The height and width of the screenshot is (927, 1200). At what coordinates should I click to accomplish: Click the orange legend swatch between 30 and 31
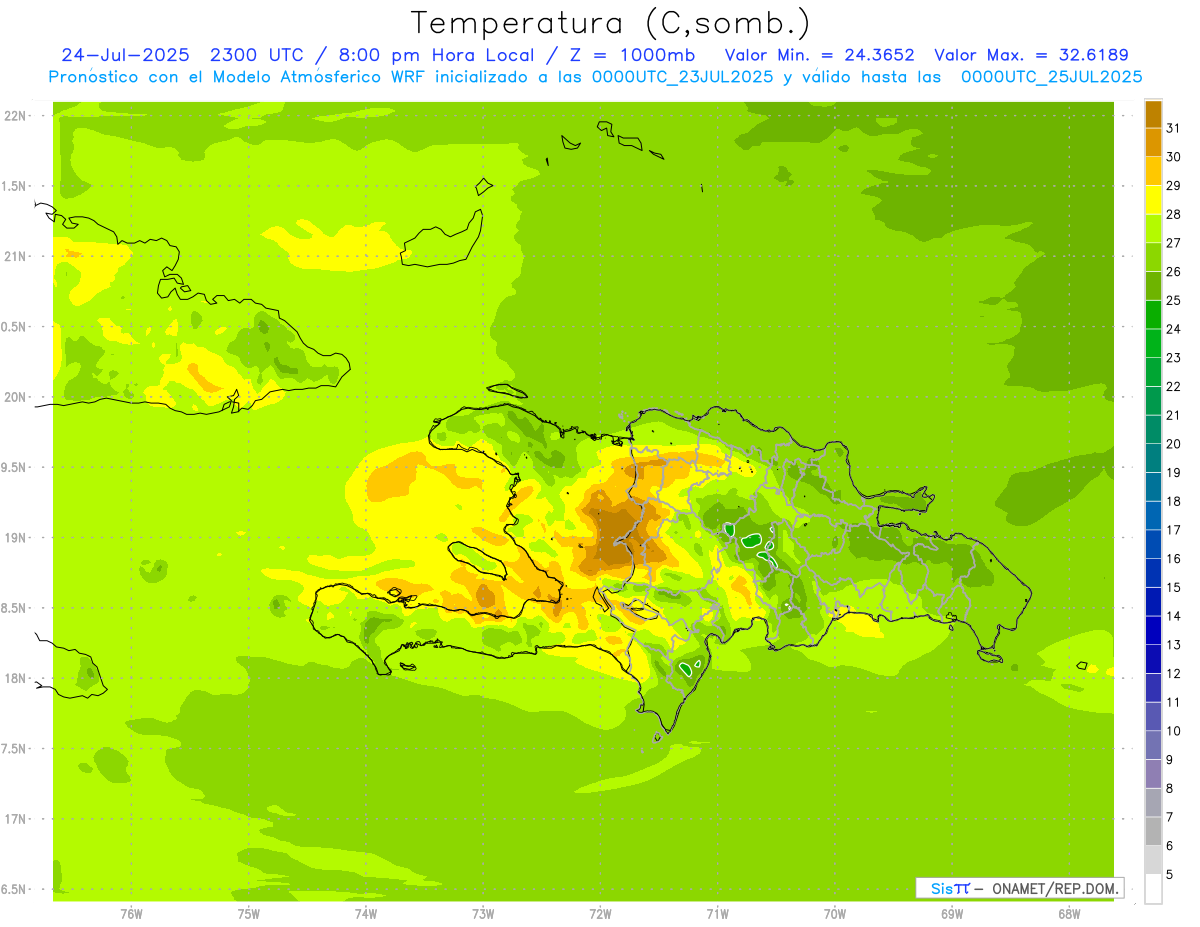tap(1153, 142)
